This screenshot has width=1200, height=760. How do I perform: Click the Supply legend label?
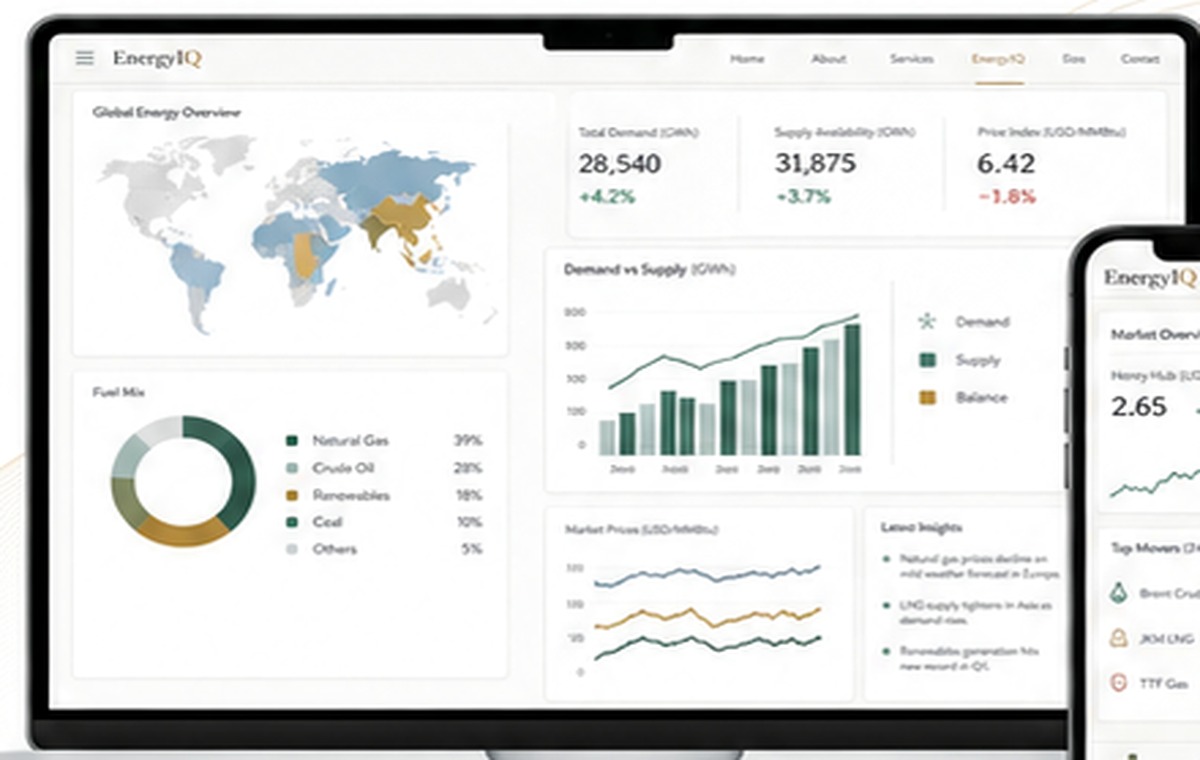tap(978, 360)
